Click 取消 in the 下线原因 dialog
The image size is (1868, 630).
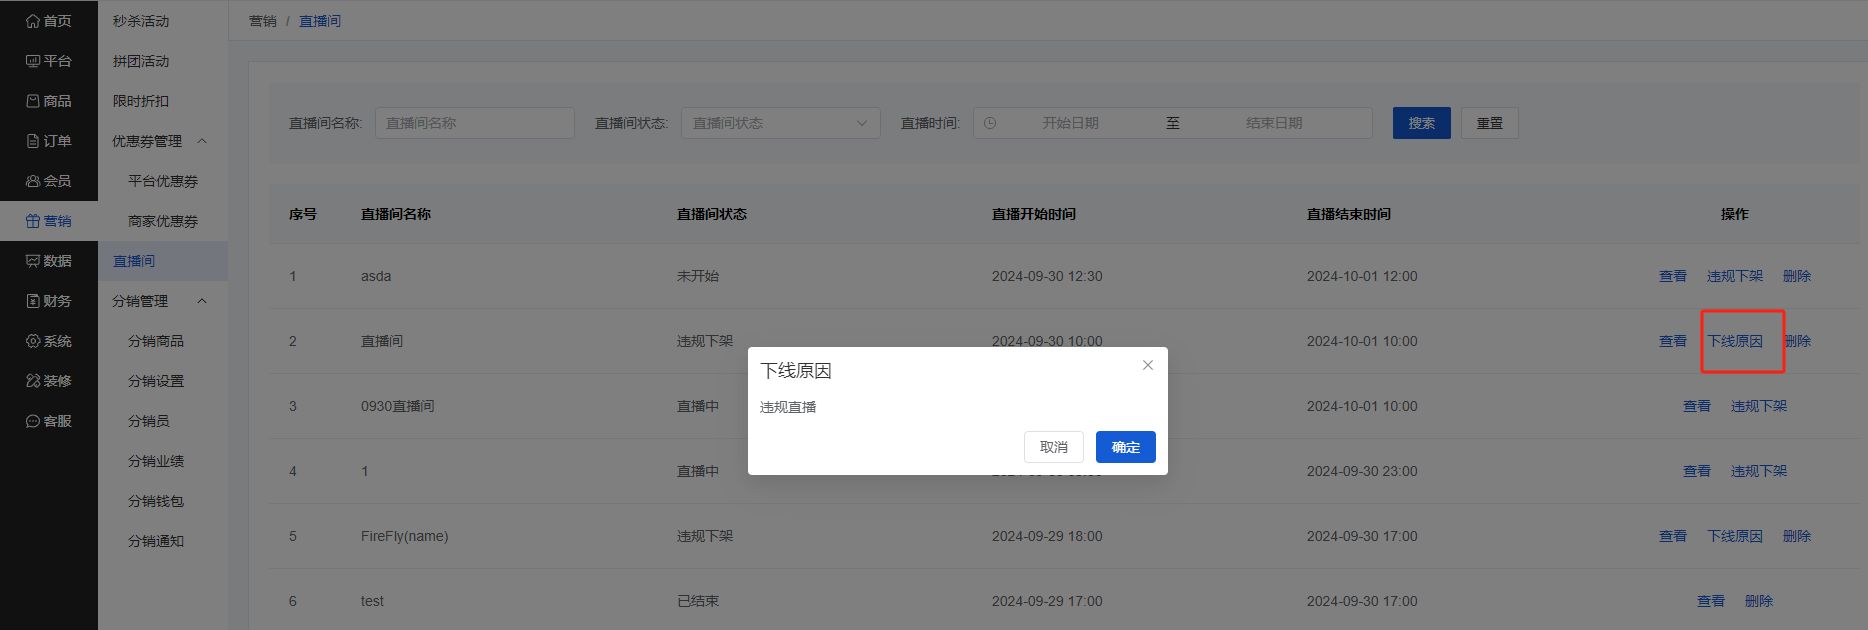pos(1054,447)
